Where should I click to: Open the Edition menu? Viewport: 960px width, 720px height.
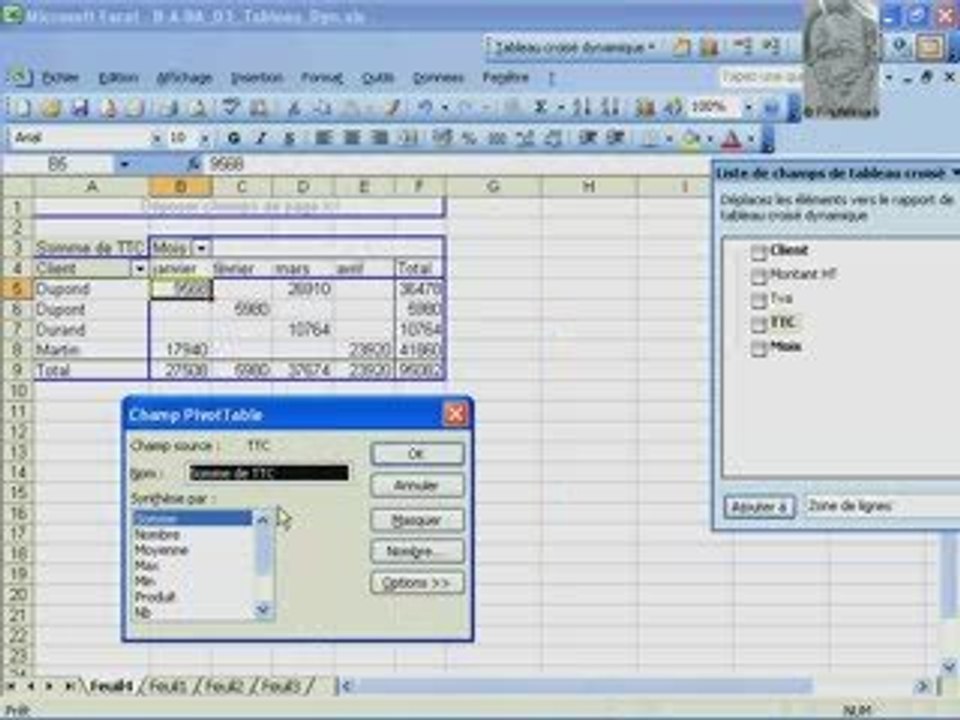tap(118, 78)
